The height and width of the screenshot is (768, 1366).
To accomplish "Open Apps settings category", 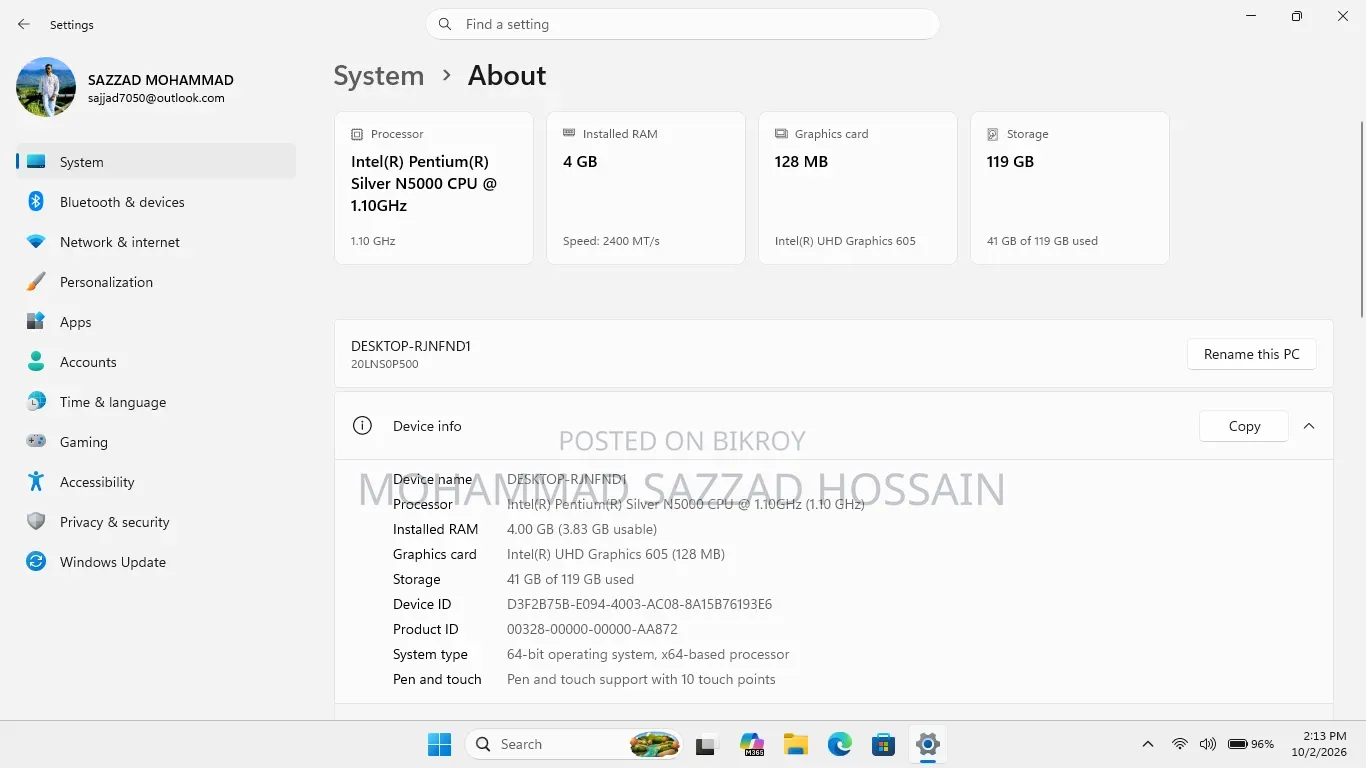I will pyautogui.click(x=156, y=322).
